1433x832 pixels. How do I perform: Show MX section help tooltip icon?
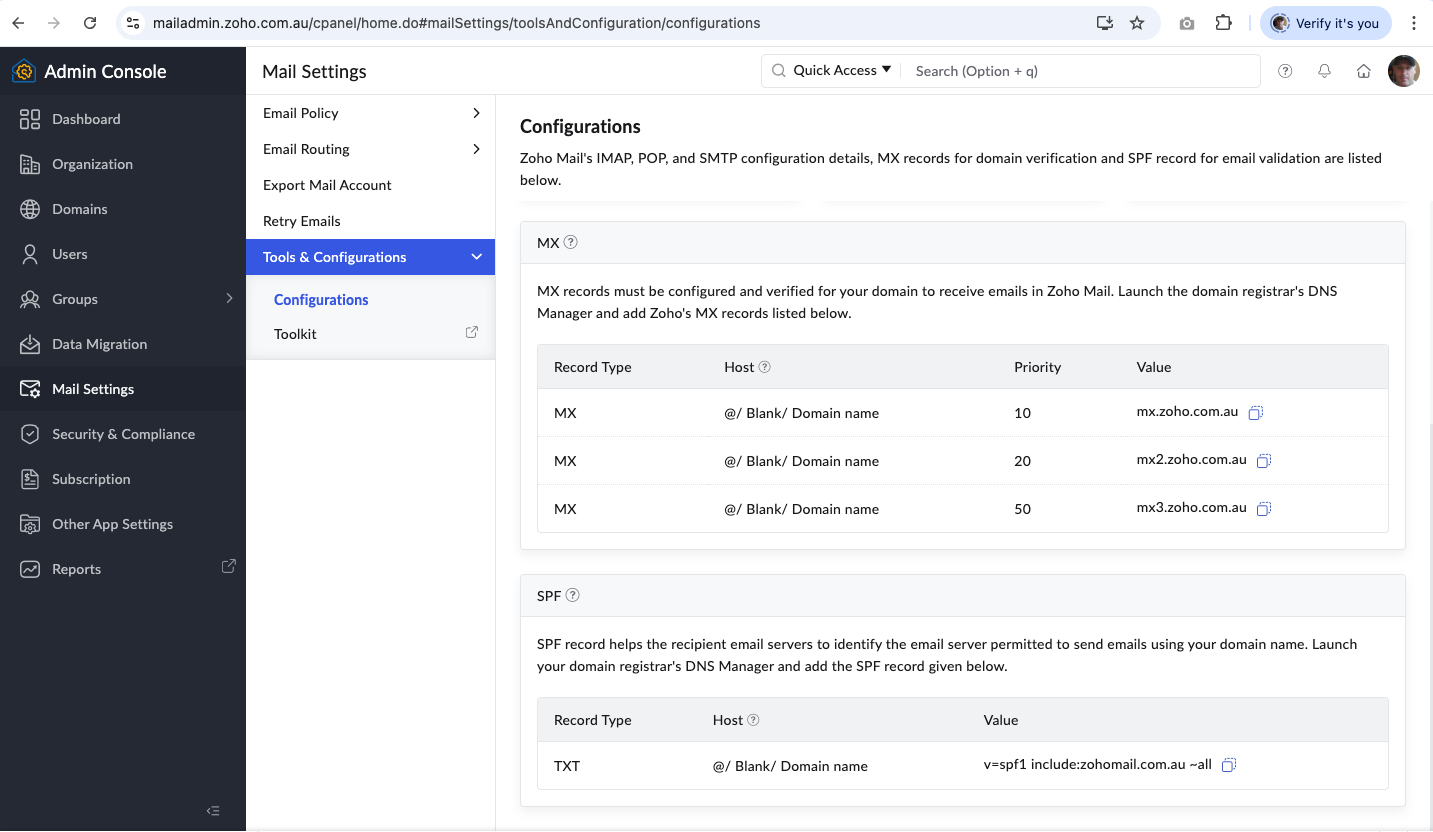tap(571, 242)
